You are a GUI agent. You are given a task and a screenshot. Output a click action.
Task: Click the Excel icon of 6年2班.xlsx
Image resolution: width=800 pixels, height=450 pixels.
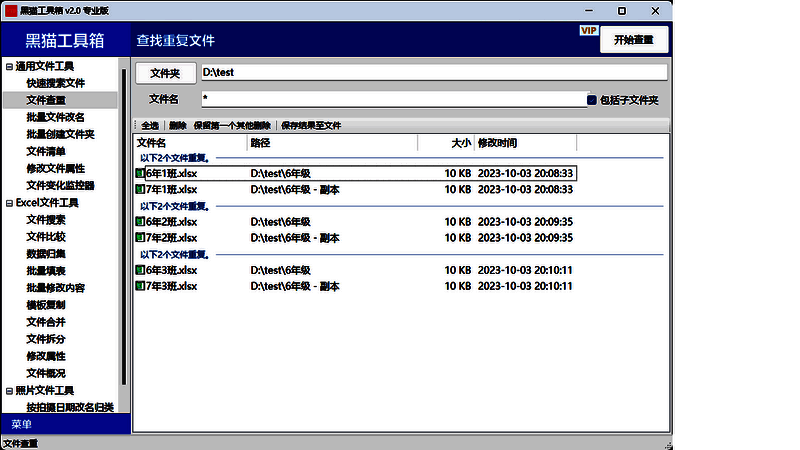click(140, 222)
